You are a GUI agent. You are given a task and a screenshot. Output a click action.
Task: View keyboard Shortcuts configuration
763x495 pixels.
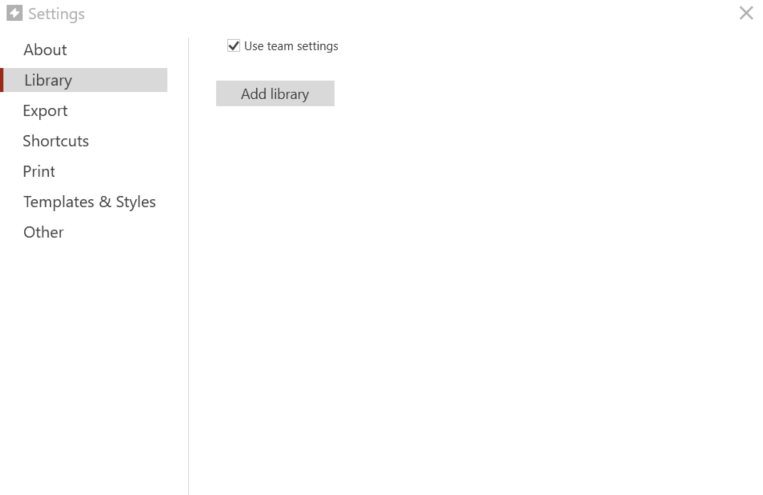pos(56,141)
